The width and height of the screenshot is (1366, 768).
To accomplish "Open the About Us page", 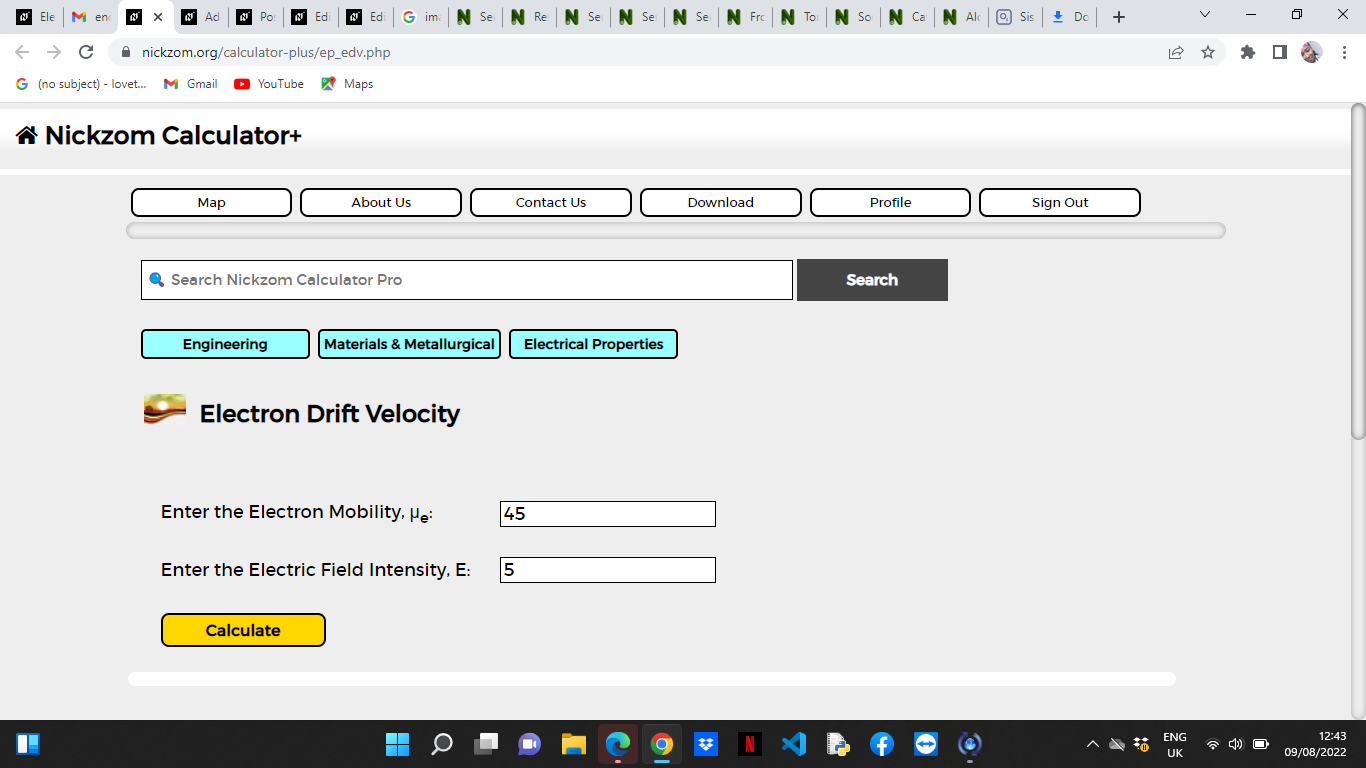I will 381,202.
